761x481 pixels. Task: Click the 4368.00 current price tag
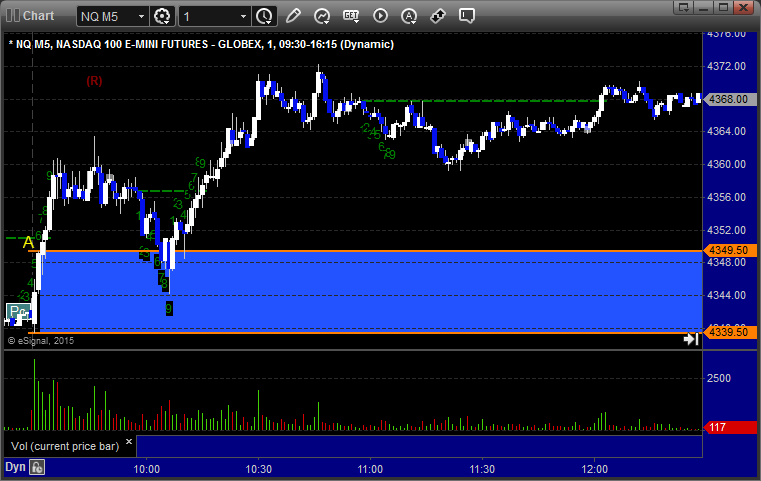point(729,99)
